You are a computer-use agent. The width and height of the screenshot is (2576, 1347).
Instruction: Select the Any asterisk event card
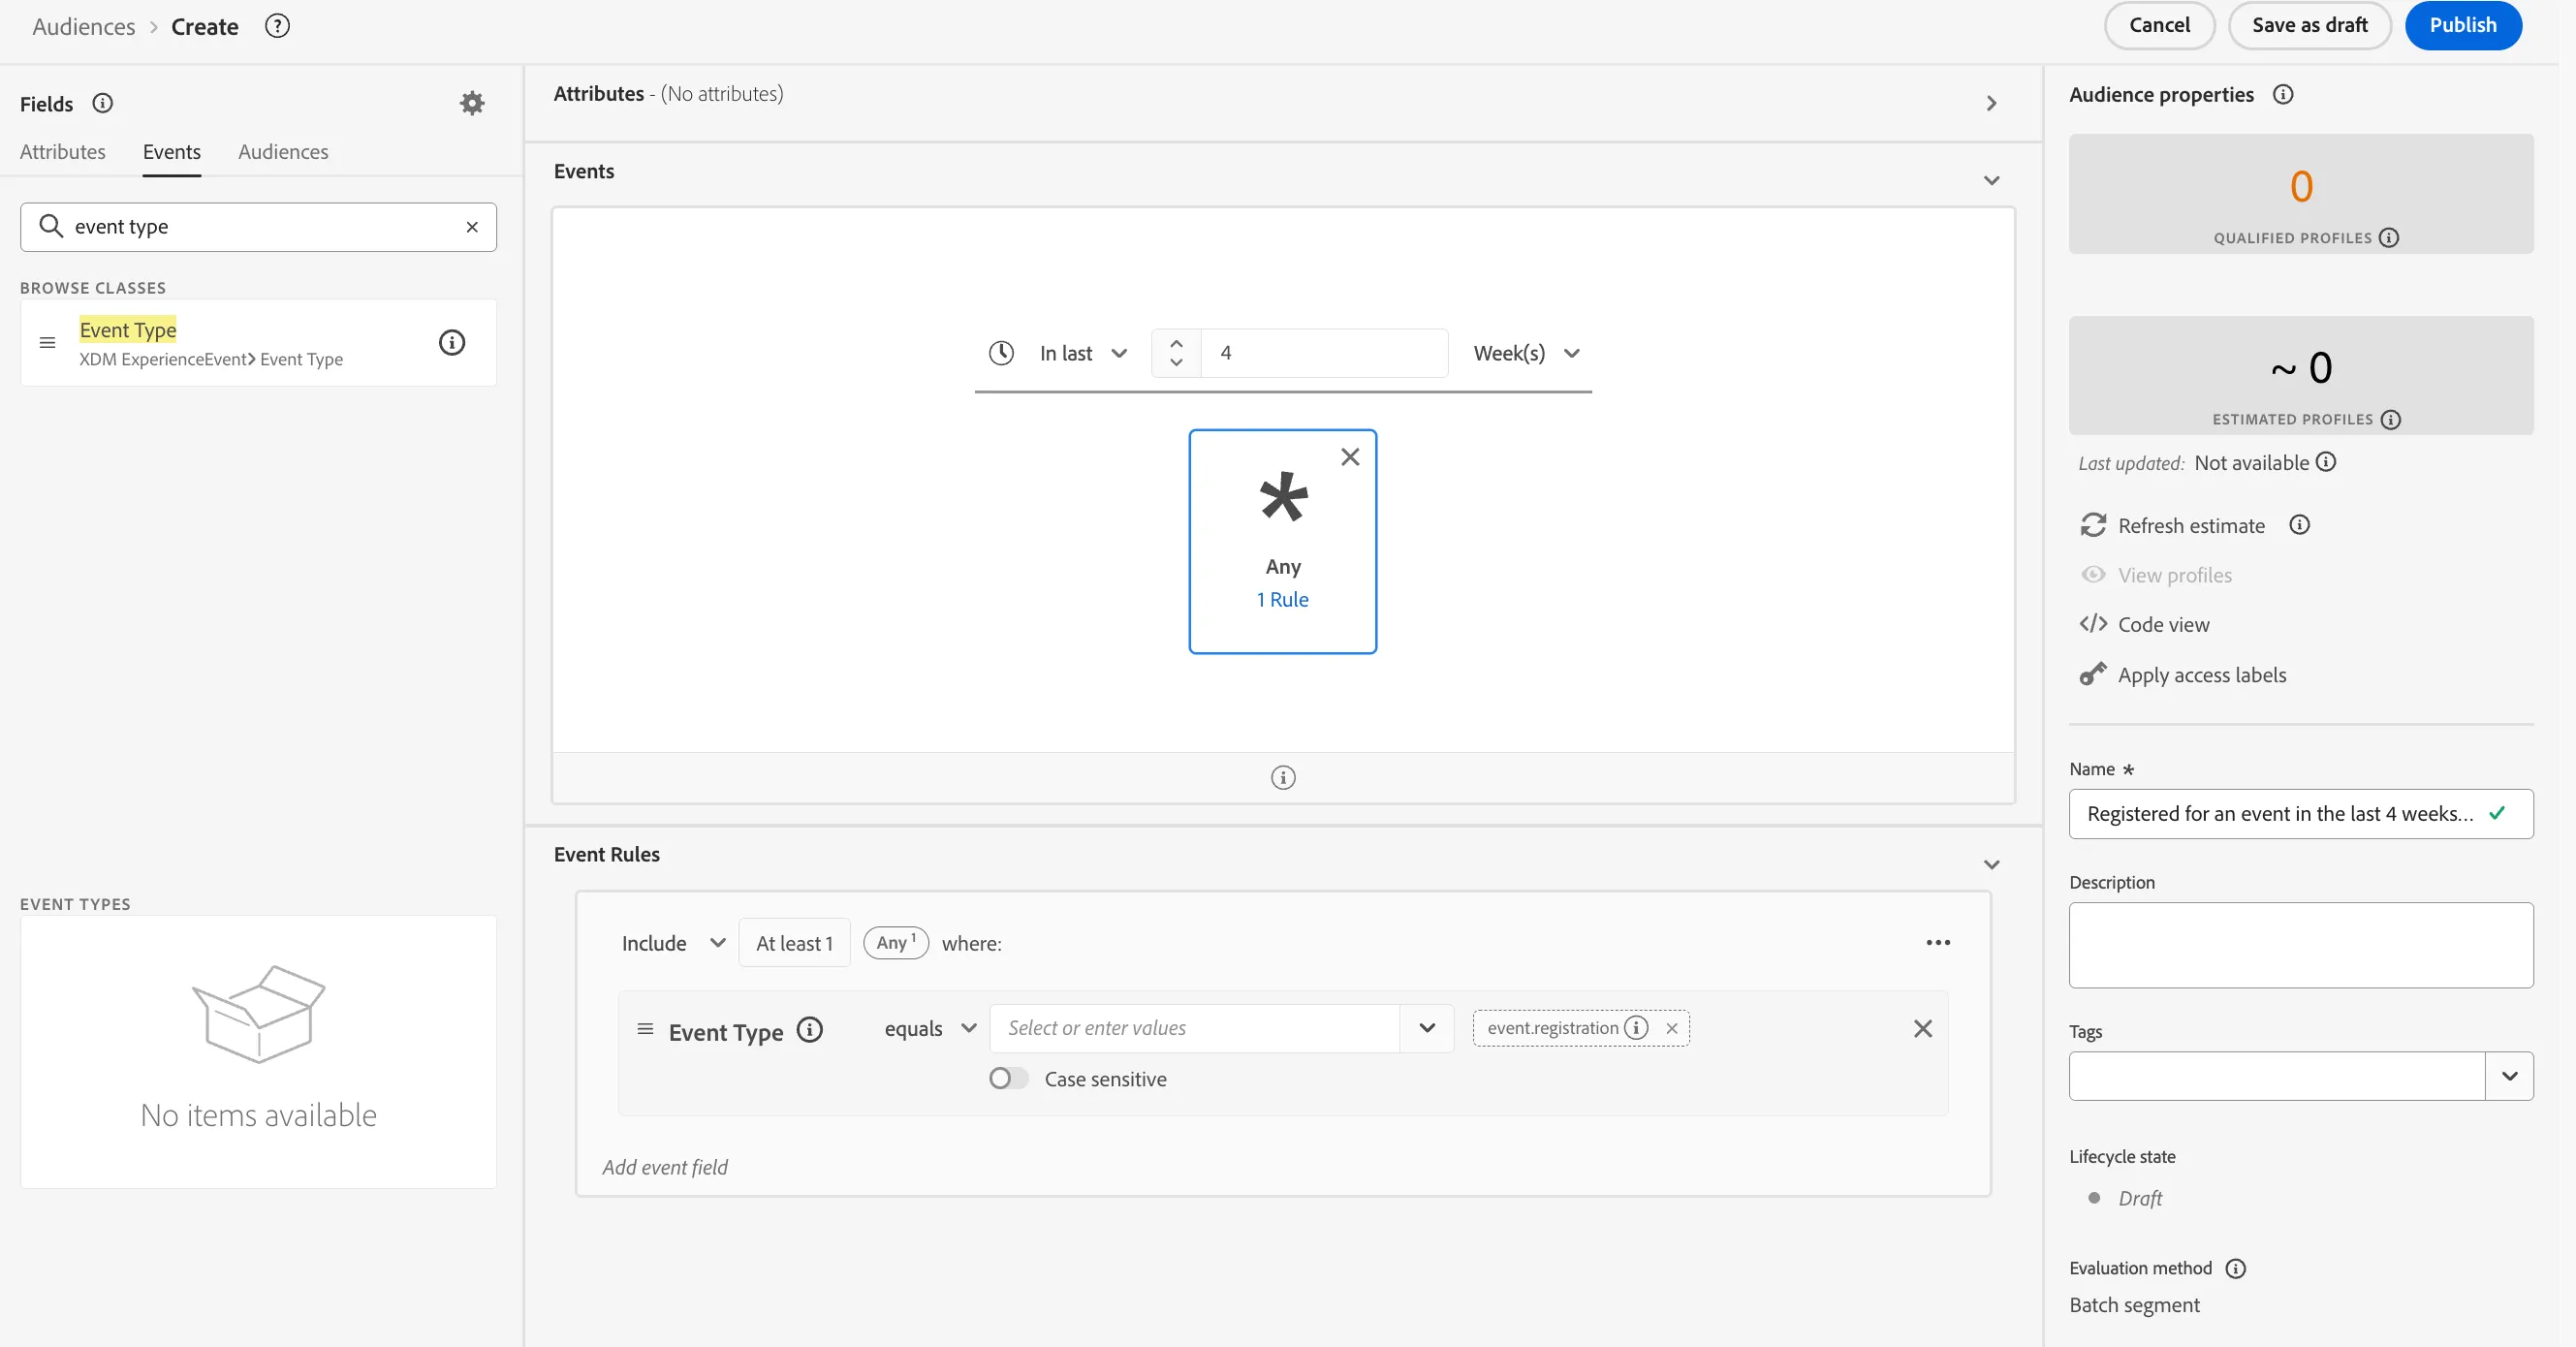tap(1283, 541)
